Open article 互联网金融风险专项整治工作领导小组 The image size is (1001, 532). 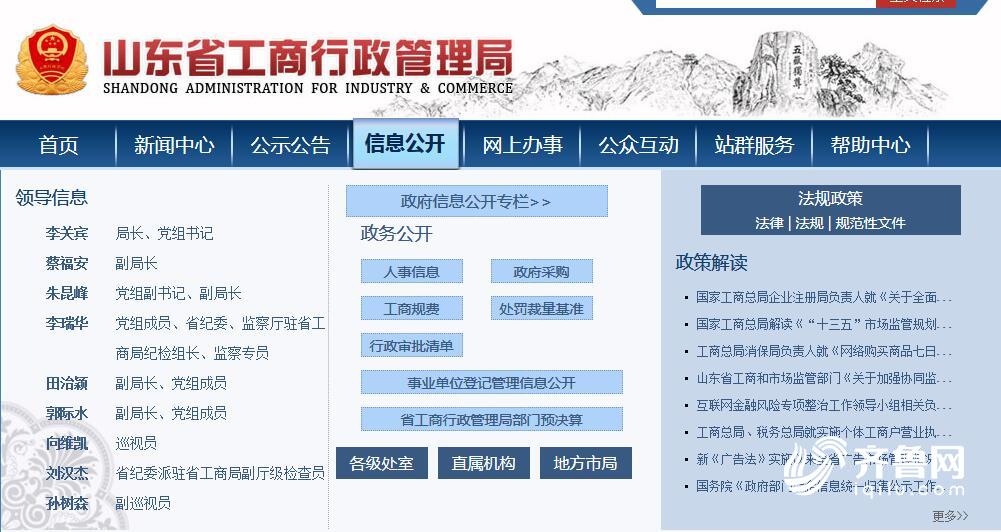click(x=824, y=405)
